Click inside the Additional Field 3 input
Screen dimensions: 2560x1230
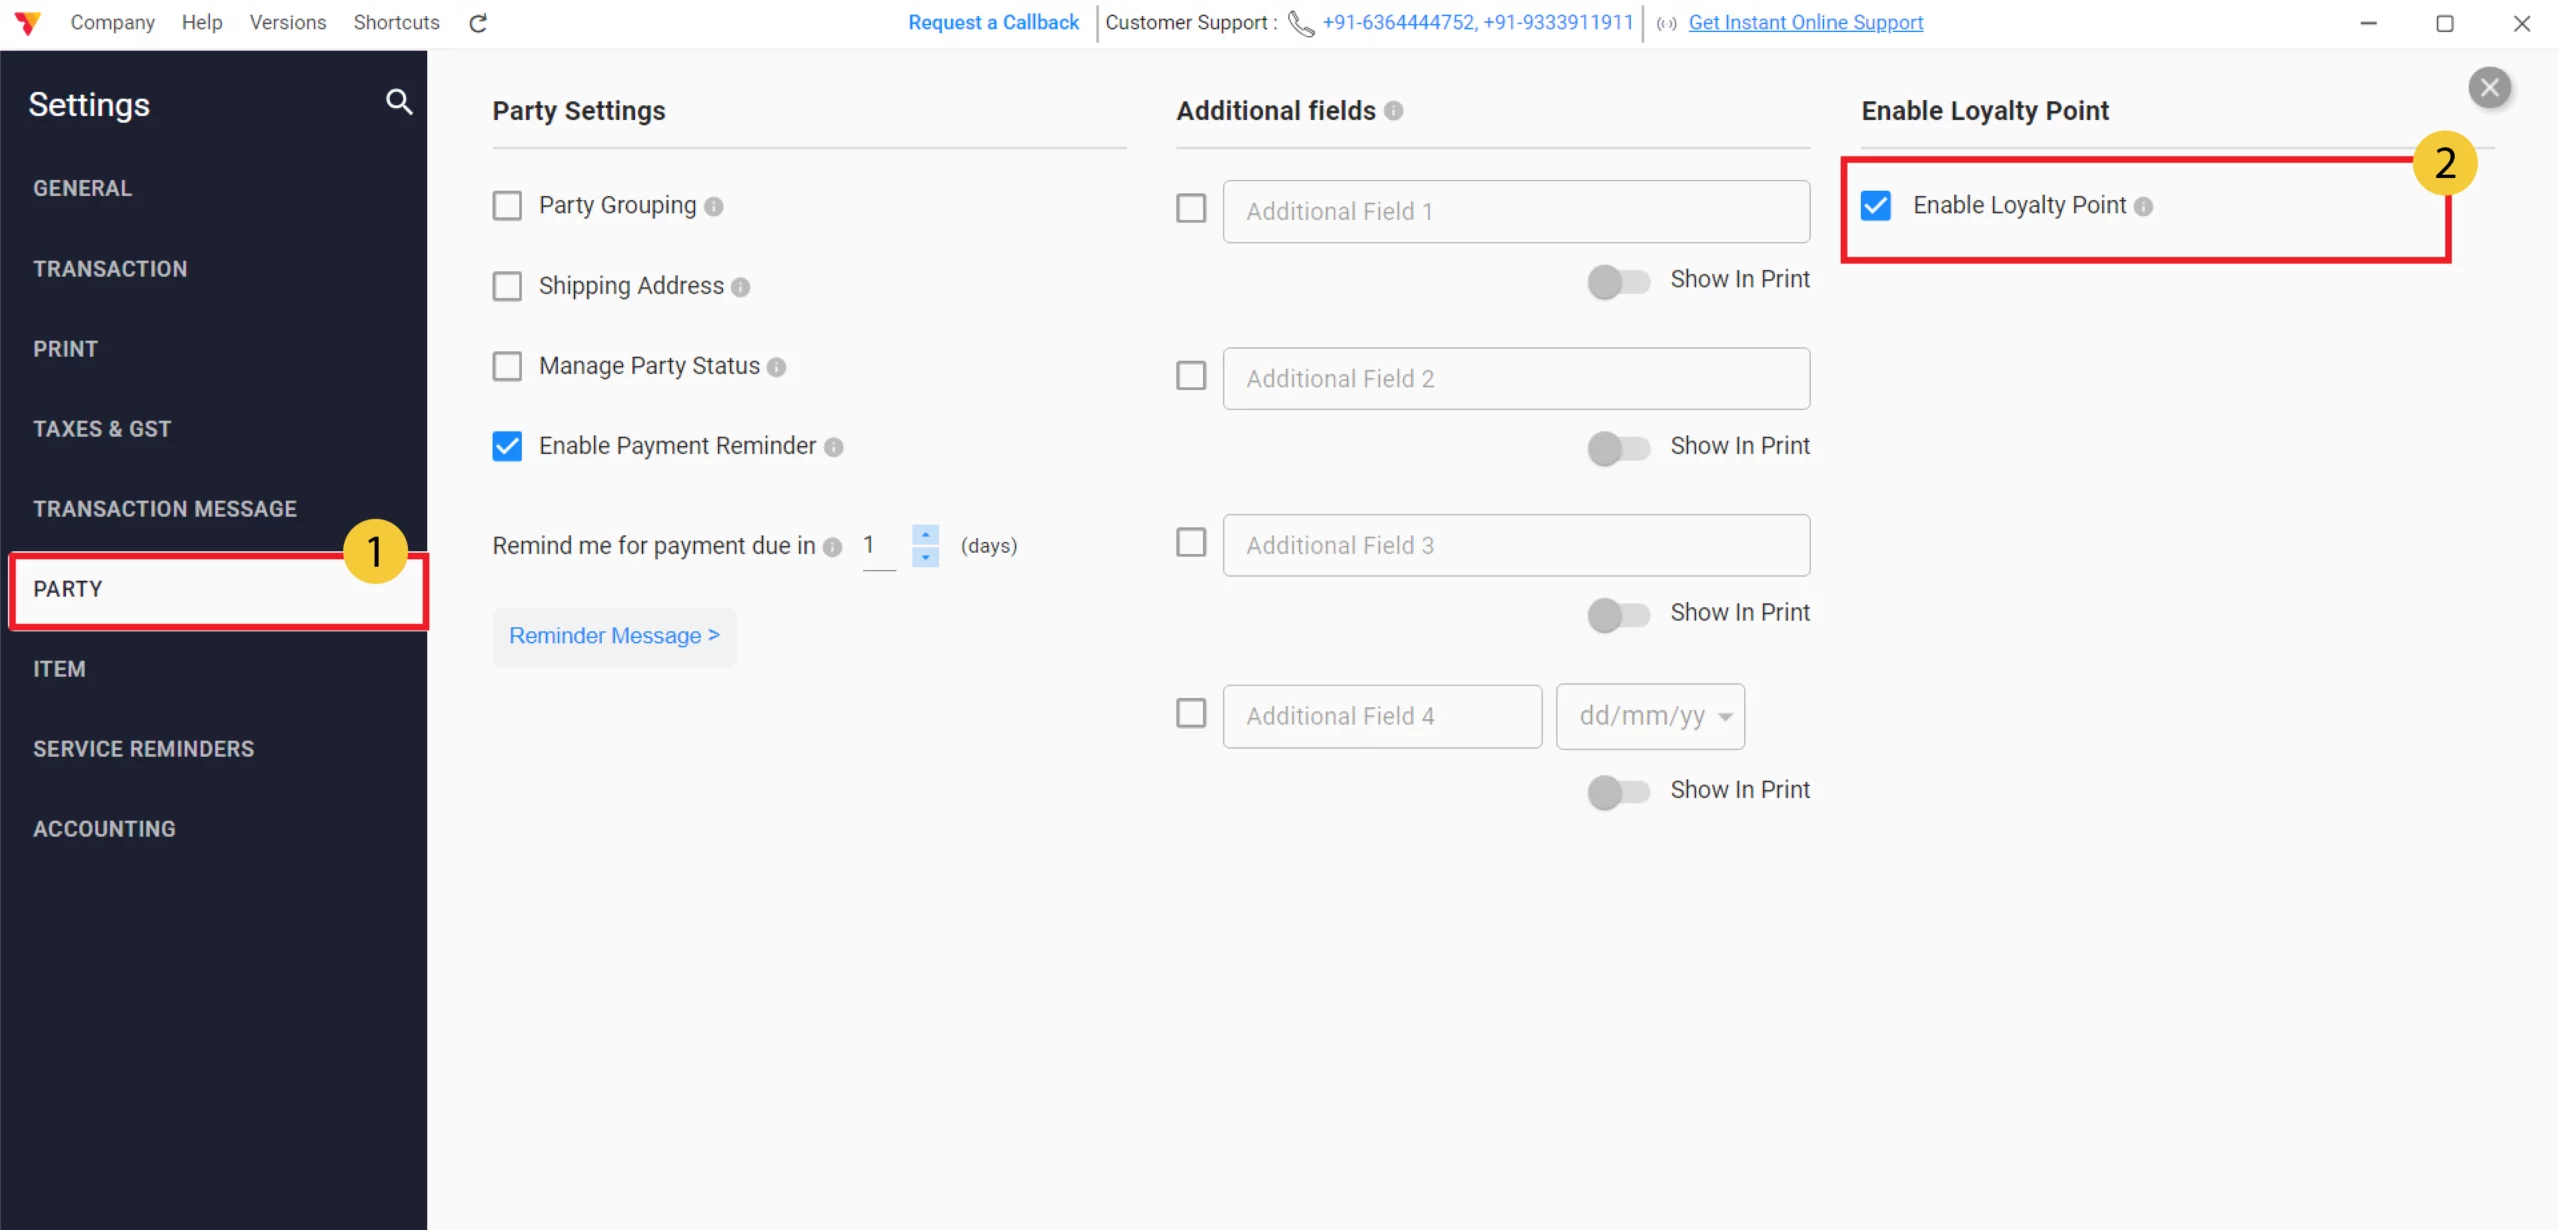pos(1515,545)
